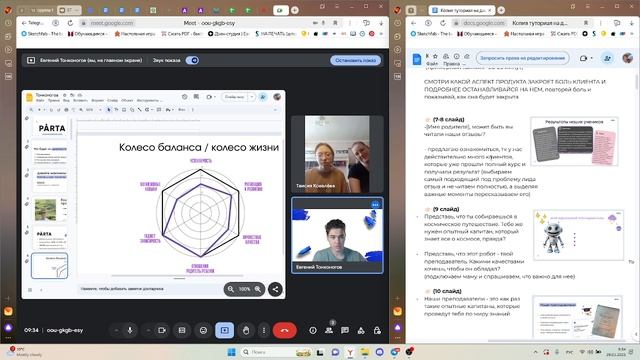The width and height of the screenshot is (640, 360).
Task: Go back in the Meet browser window
Action: coord(24,23)
